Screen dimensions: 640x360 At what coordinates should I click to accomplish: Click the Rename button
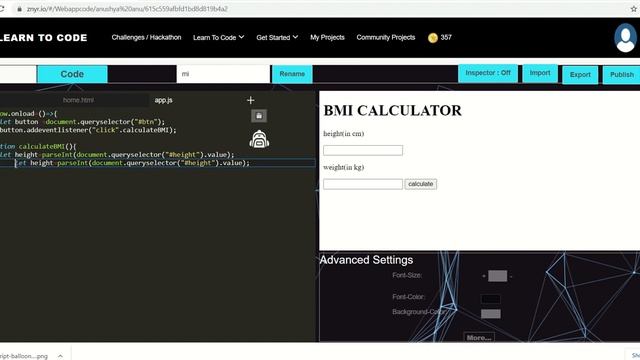click(x=292, y=74)
